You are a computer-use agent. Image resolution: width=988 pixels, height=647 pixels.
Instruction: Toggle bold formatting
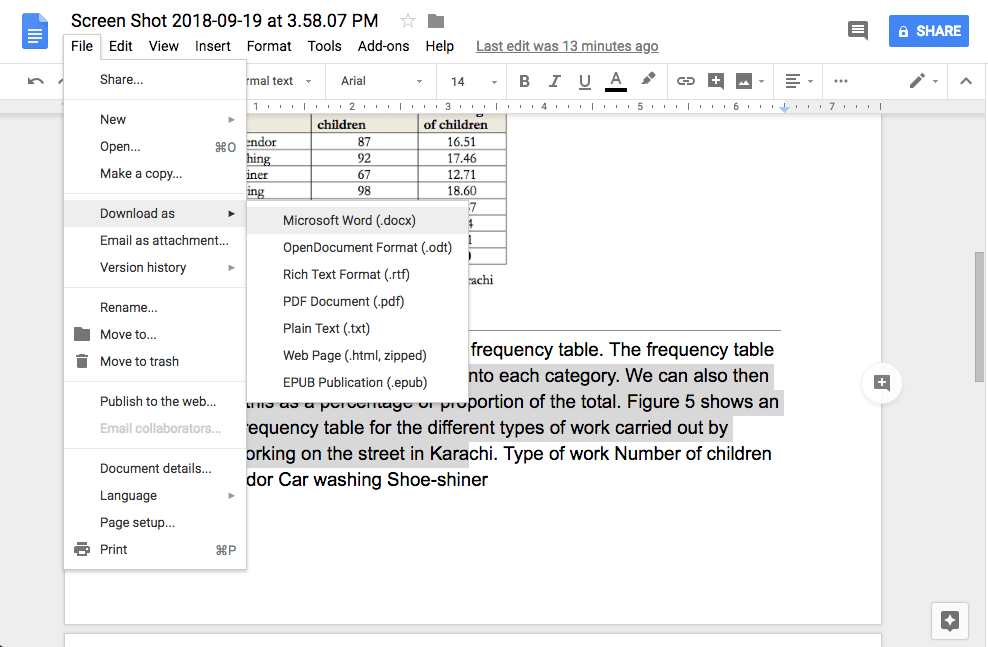point(524,81)
